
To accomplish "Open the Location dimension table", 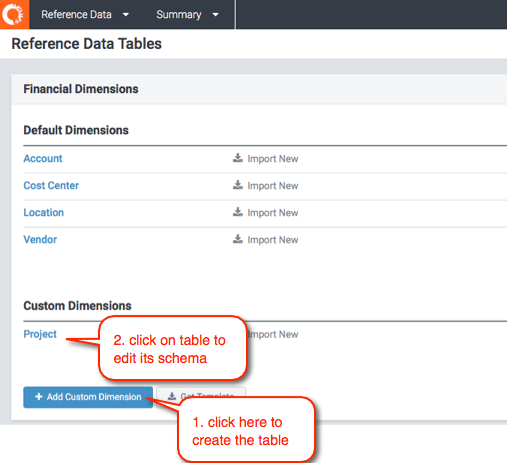I will pos(43,212).
